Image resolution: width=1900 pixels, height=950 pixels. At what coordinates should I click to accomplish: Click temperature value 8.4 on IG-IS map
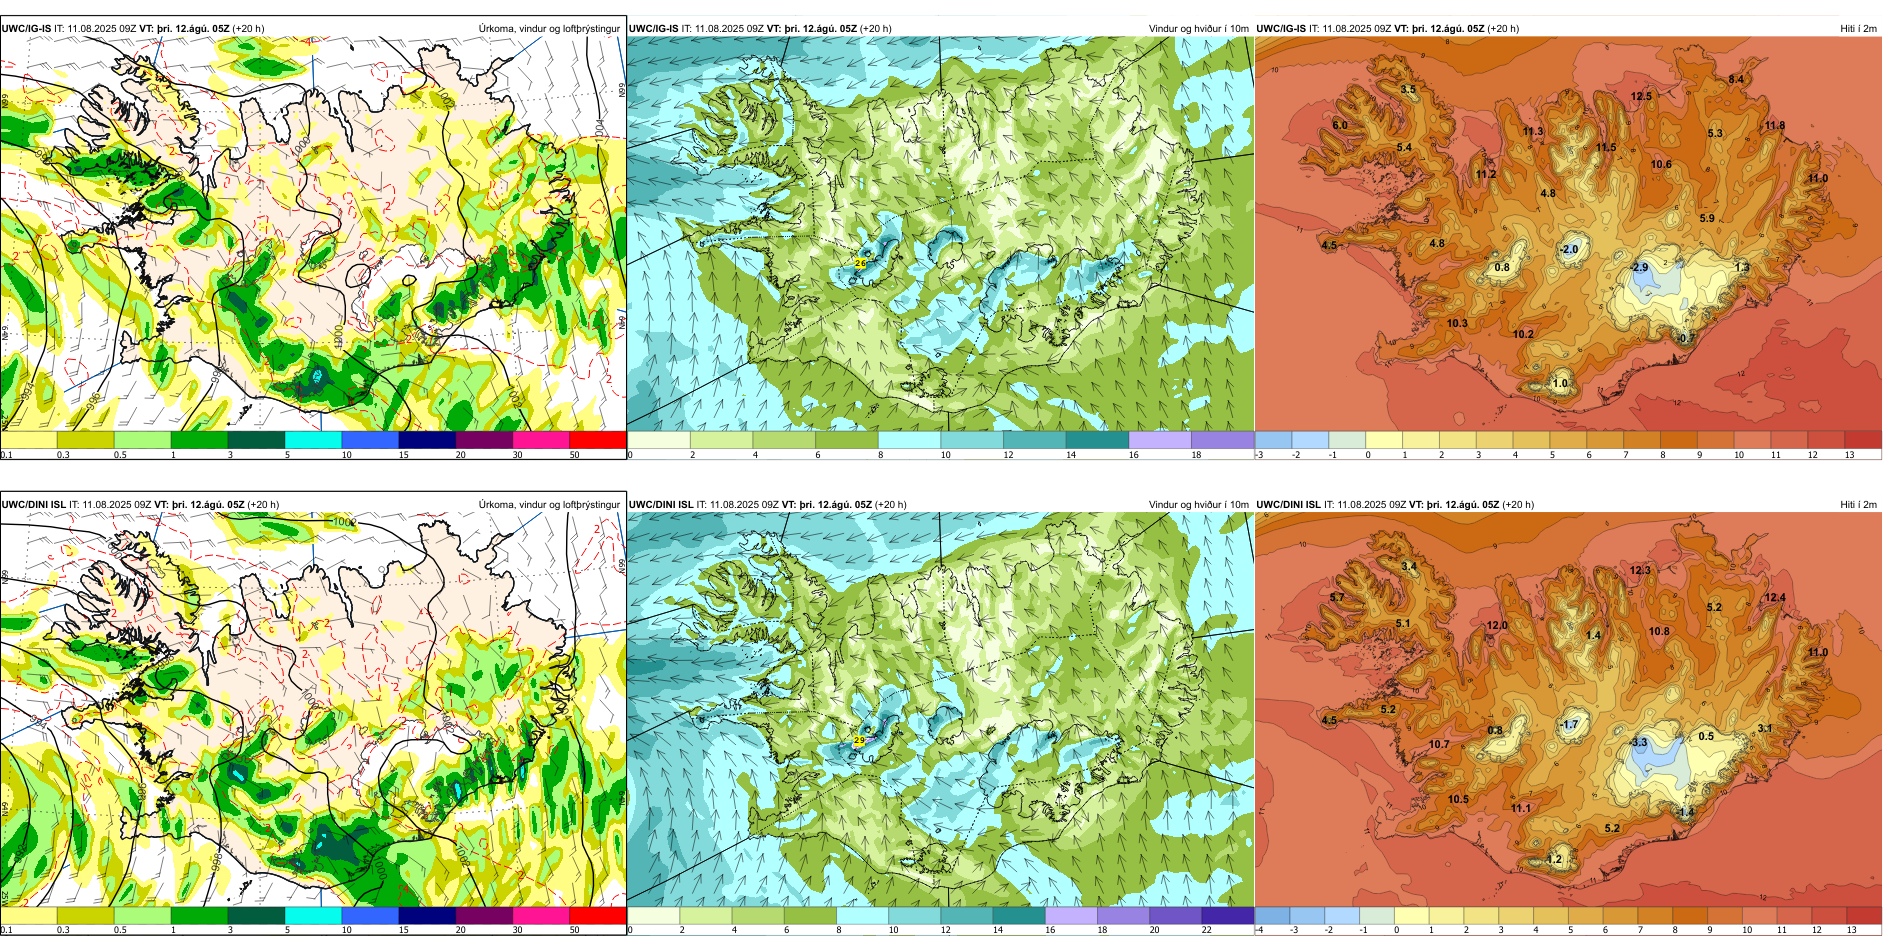tap(1736, 80)
